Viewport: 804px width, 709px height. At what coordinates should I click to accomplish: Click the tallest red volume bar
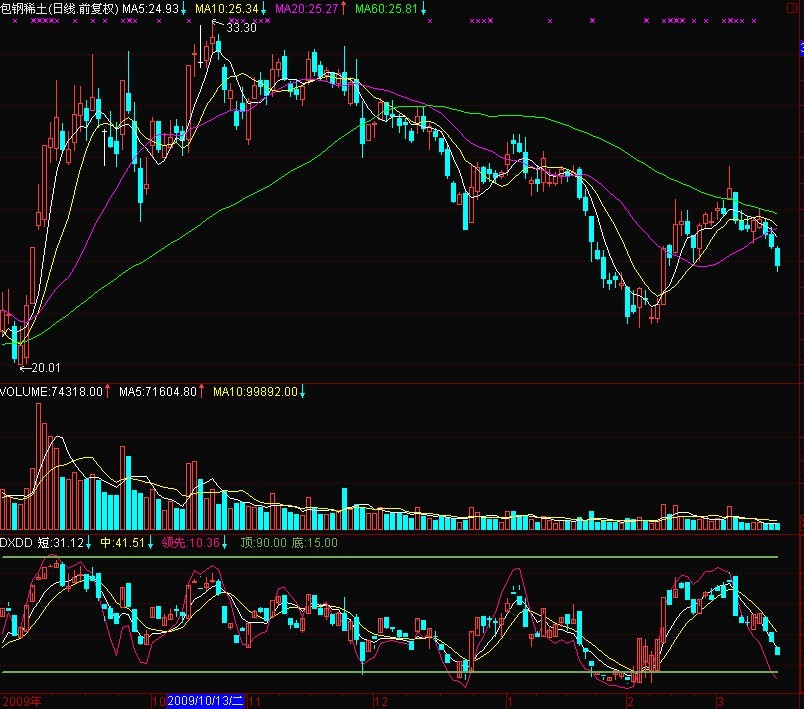(x=38, y=467)
